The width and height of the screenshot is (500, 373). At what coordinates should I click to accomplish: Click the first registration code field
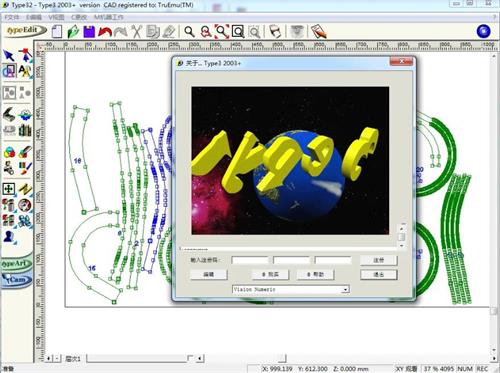click(250, 260)
